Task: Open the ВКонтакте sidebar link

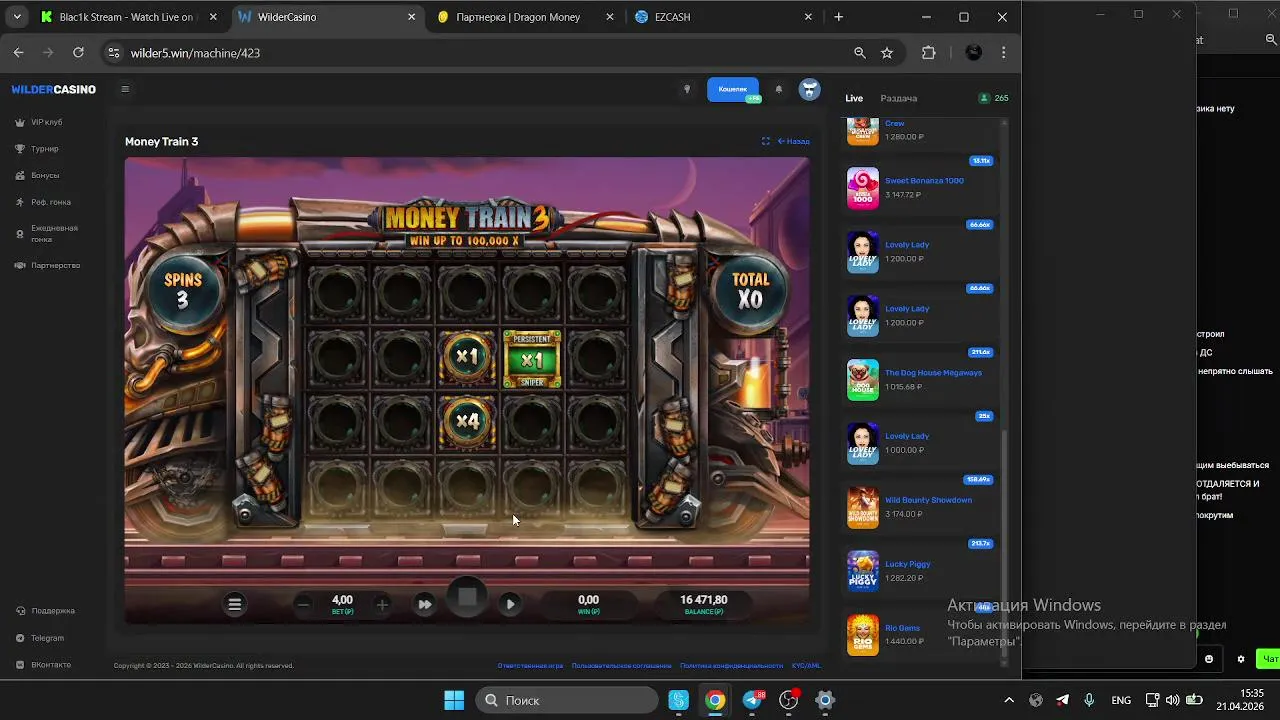Action: [51, 665]
